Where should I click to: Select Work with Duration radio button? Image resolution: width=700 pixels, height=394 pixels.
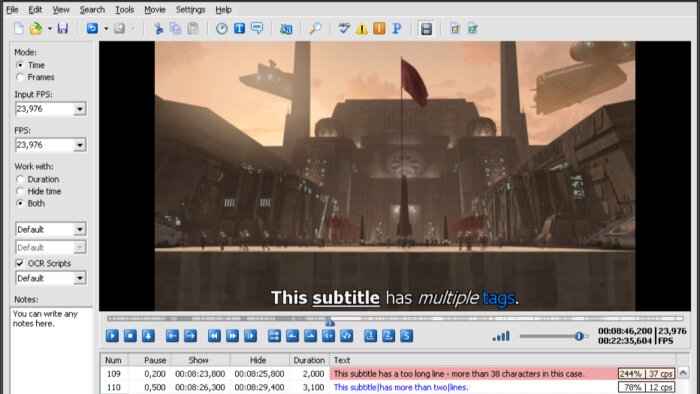click(x=20, y=179)
